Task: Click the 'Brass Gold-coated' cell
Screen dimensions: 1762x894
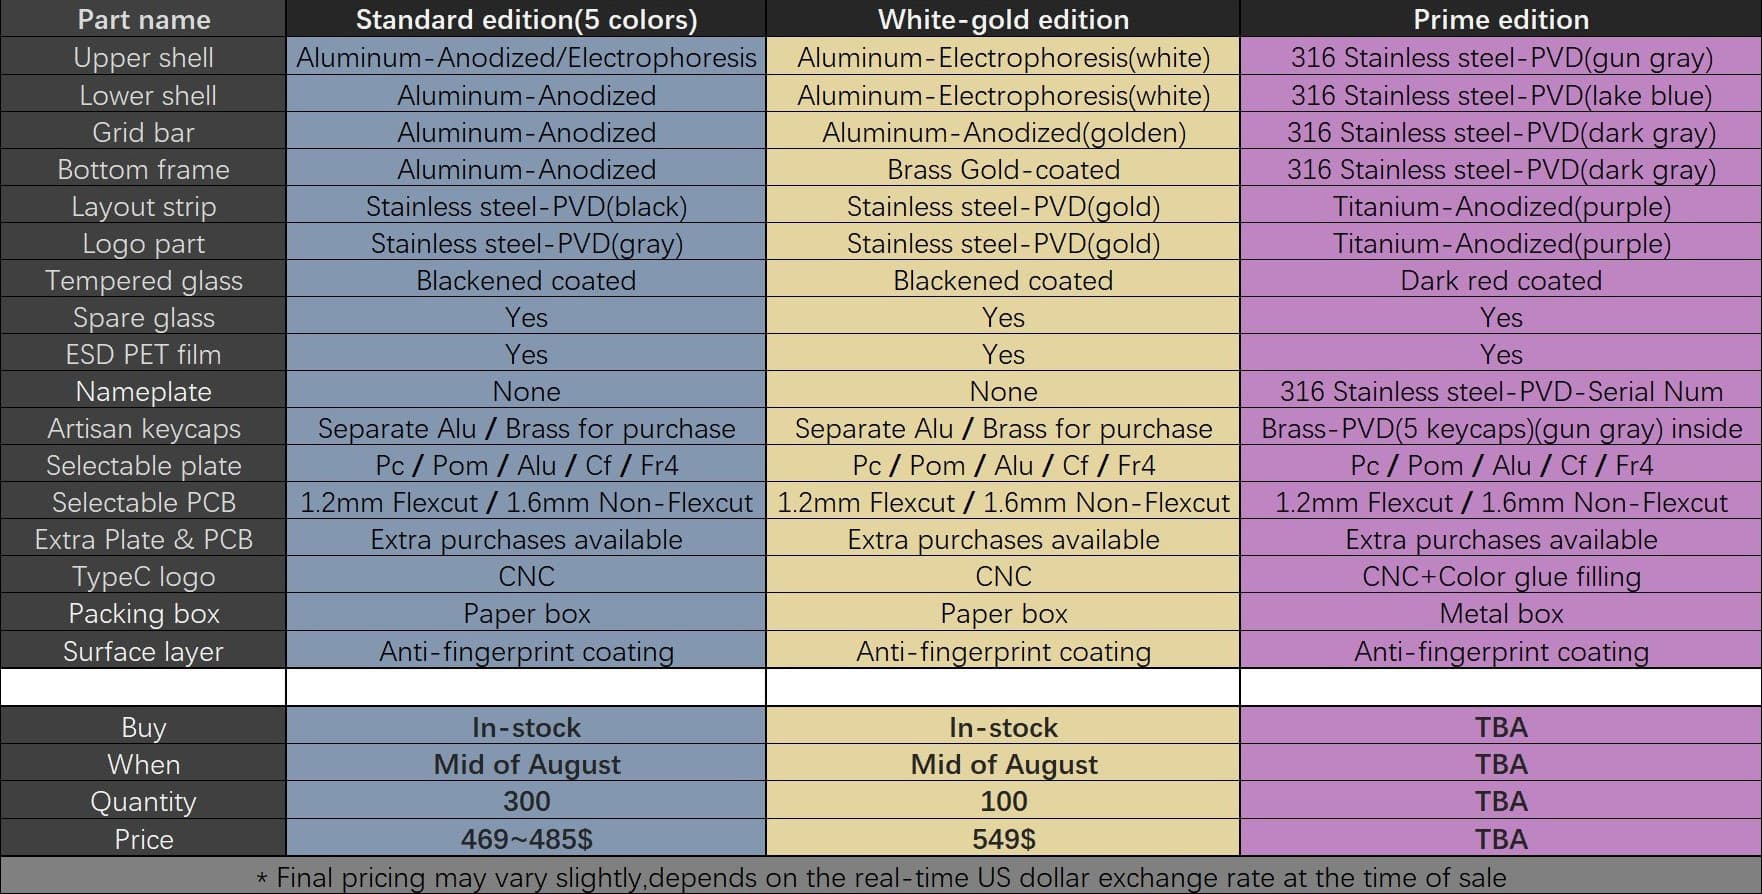Action: [1003, 169]
